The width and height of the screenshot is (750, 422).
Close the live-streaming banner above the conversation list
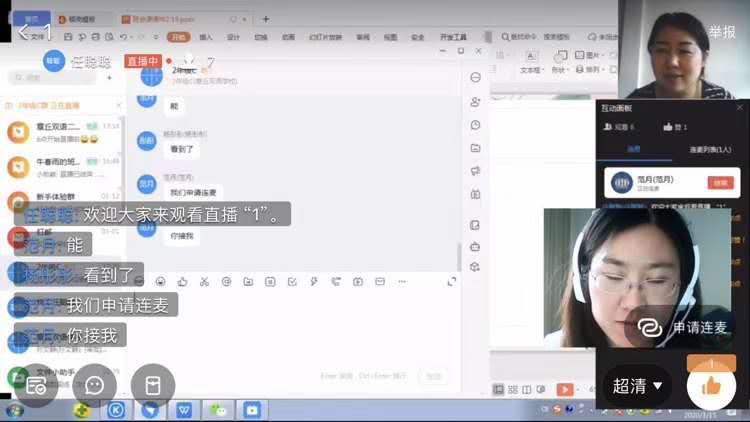(119, 105)
